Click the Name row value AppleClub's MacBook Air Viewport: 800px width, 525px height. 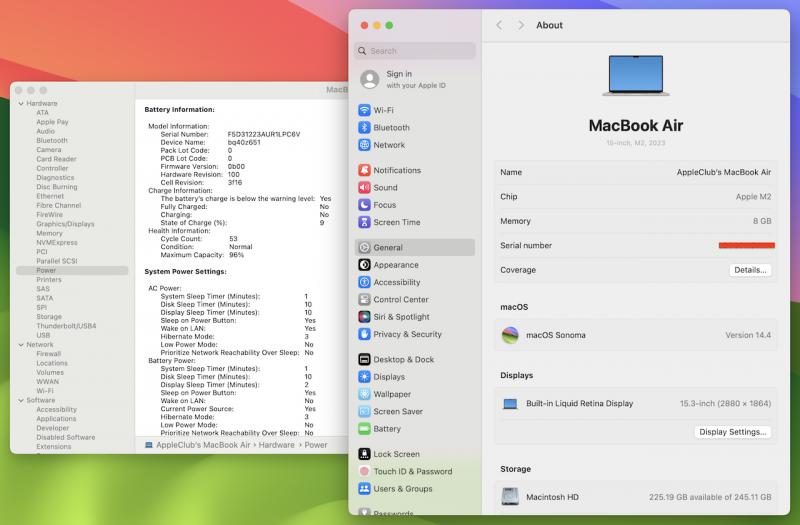[x=723, y=172]
